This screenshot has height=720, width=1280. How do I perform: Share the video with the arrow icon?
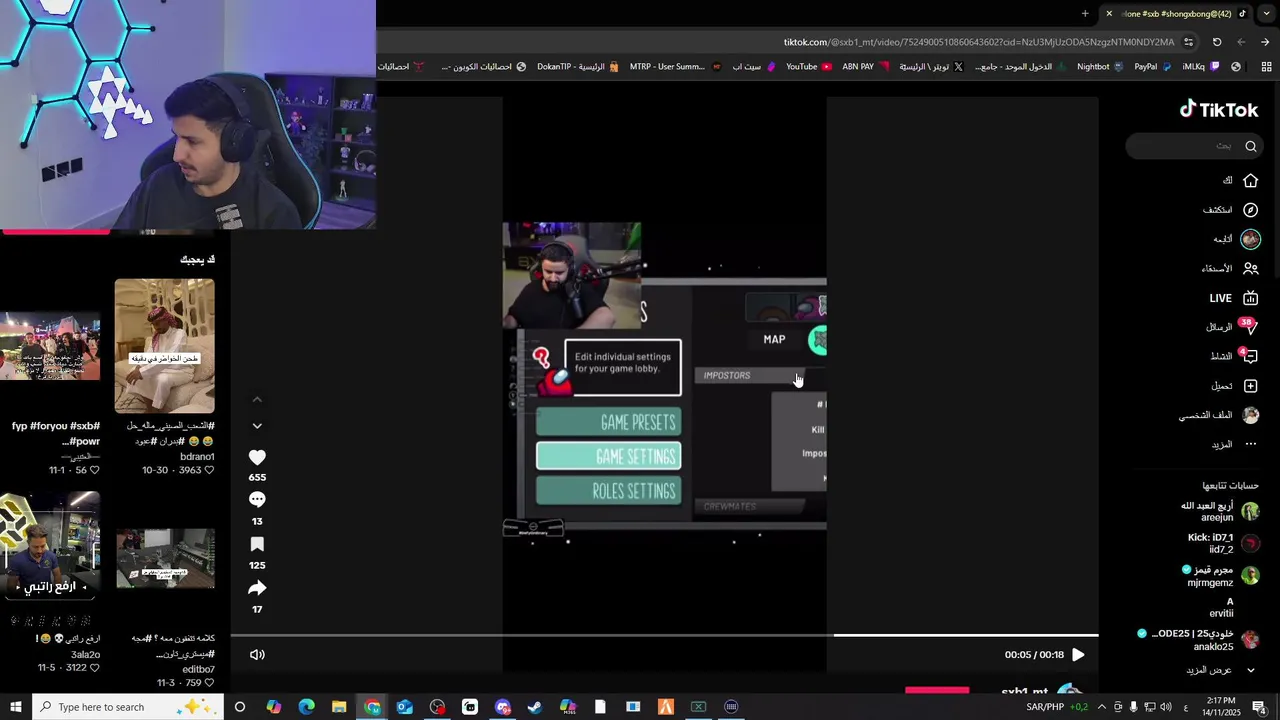pyautogui.click(x=257, y=588)
